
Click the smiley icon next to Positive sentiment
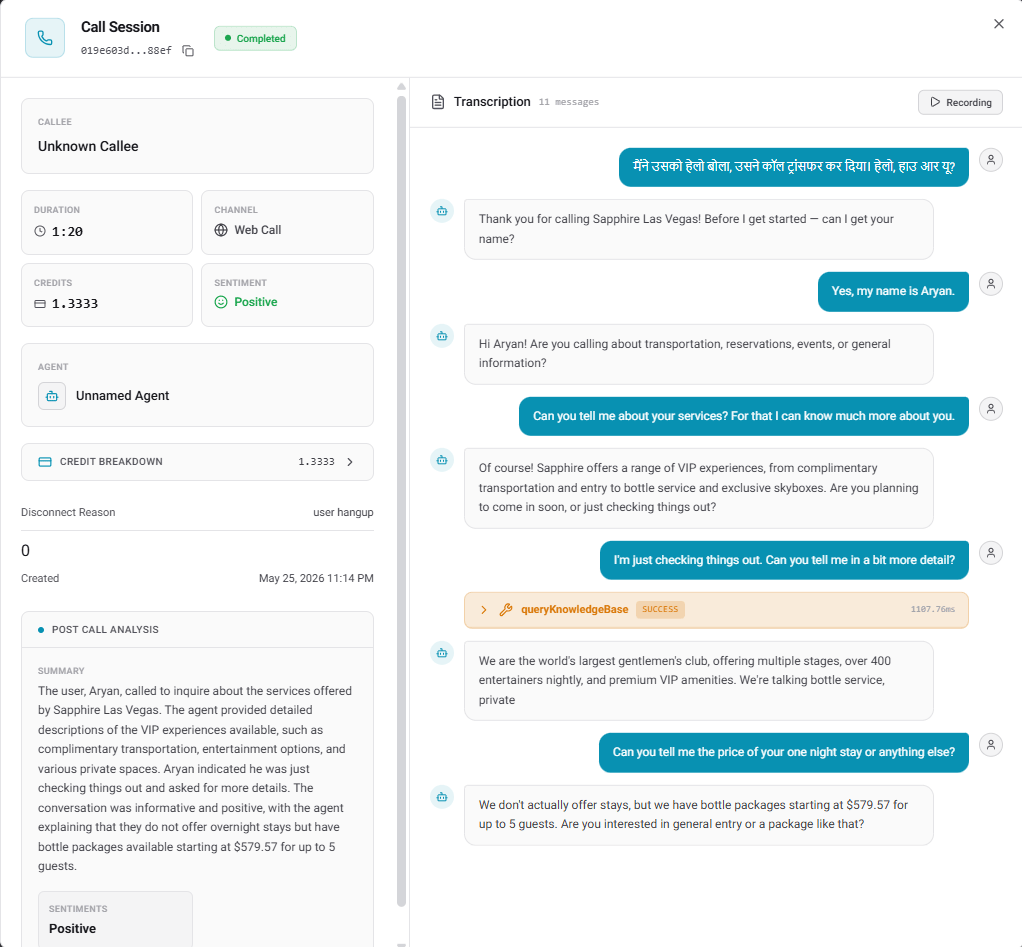pyautogui.click(x=221, y=302)
